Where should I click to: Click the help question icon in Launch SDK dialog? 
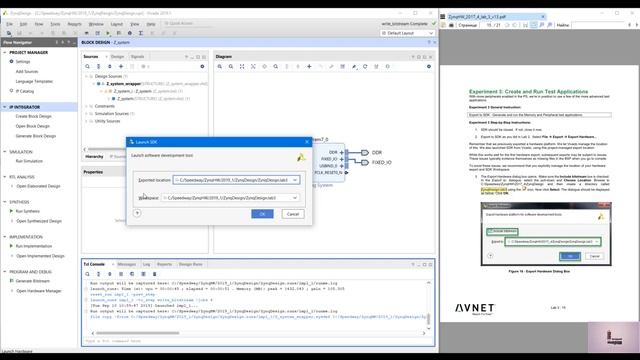pos(137,213)
